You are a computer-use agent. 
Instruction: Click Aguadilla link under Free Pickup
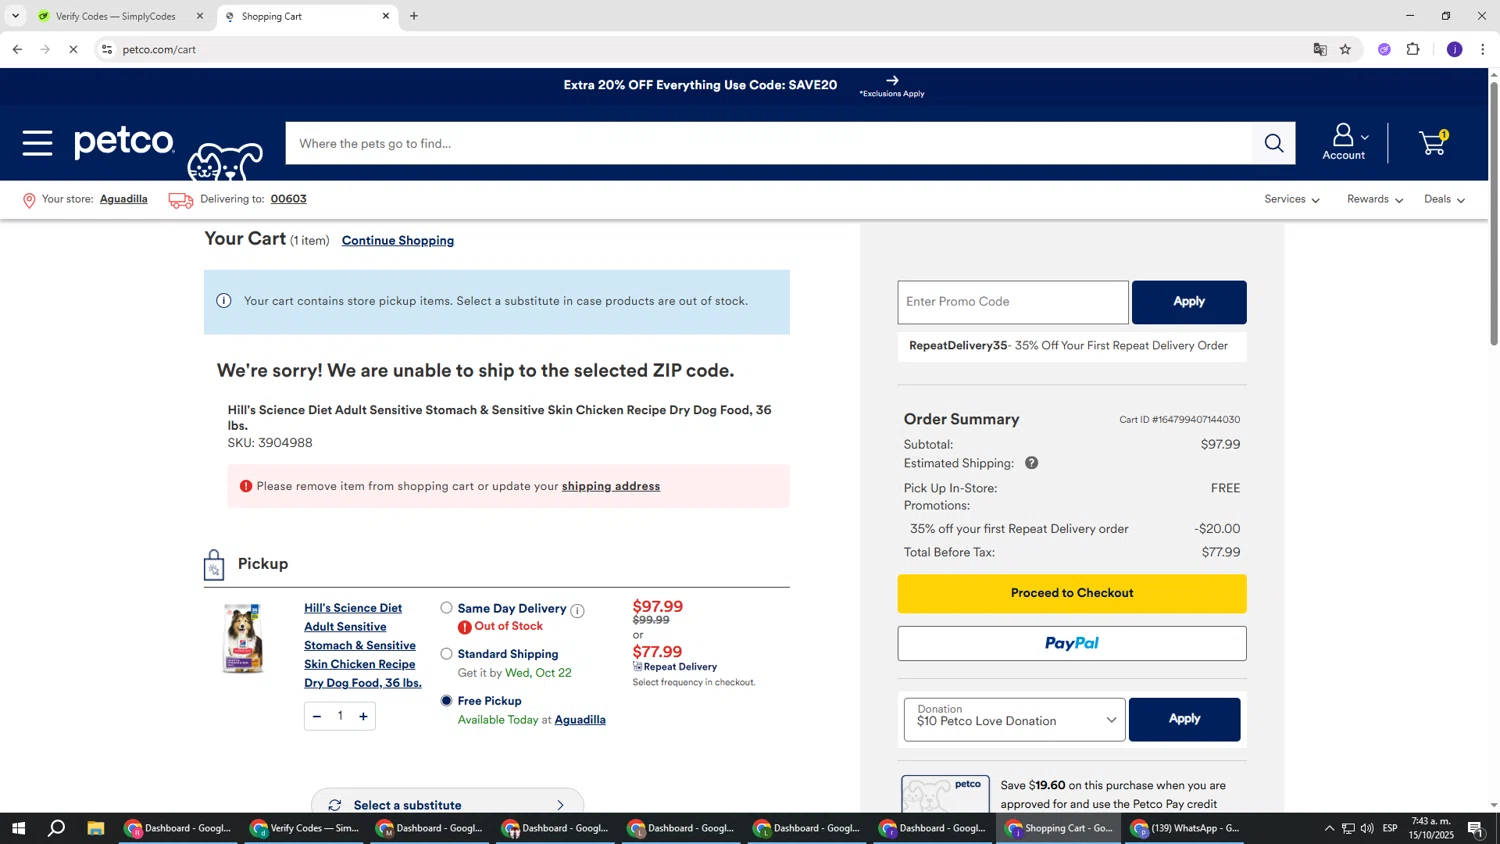coord(580,720)
